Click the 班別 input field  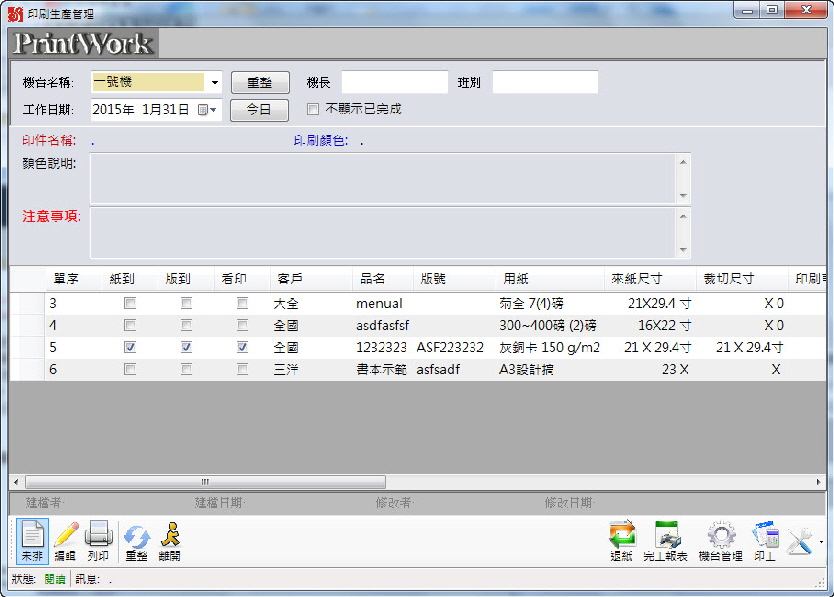click(545, 82)
